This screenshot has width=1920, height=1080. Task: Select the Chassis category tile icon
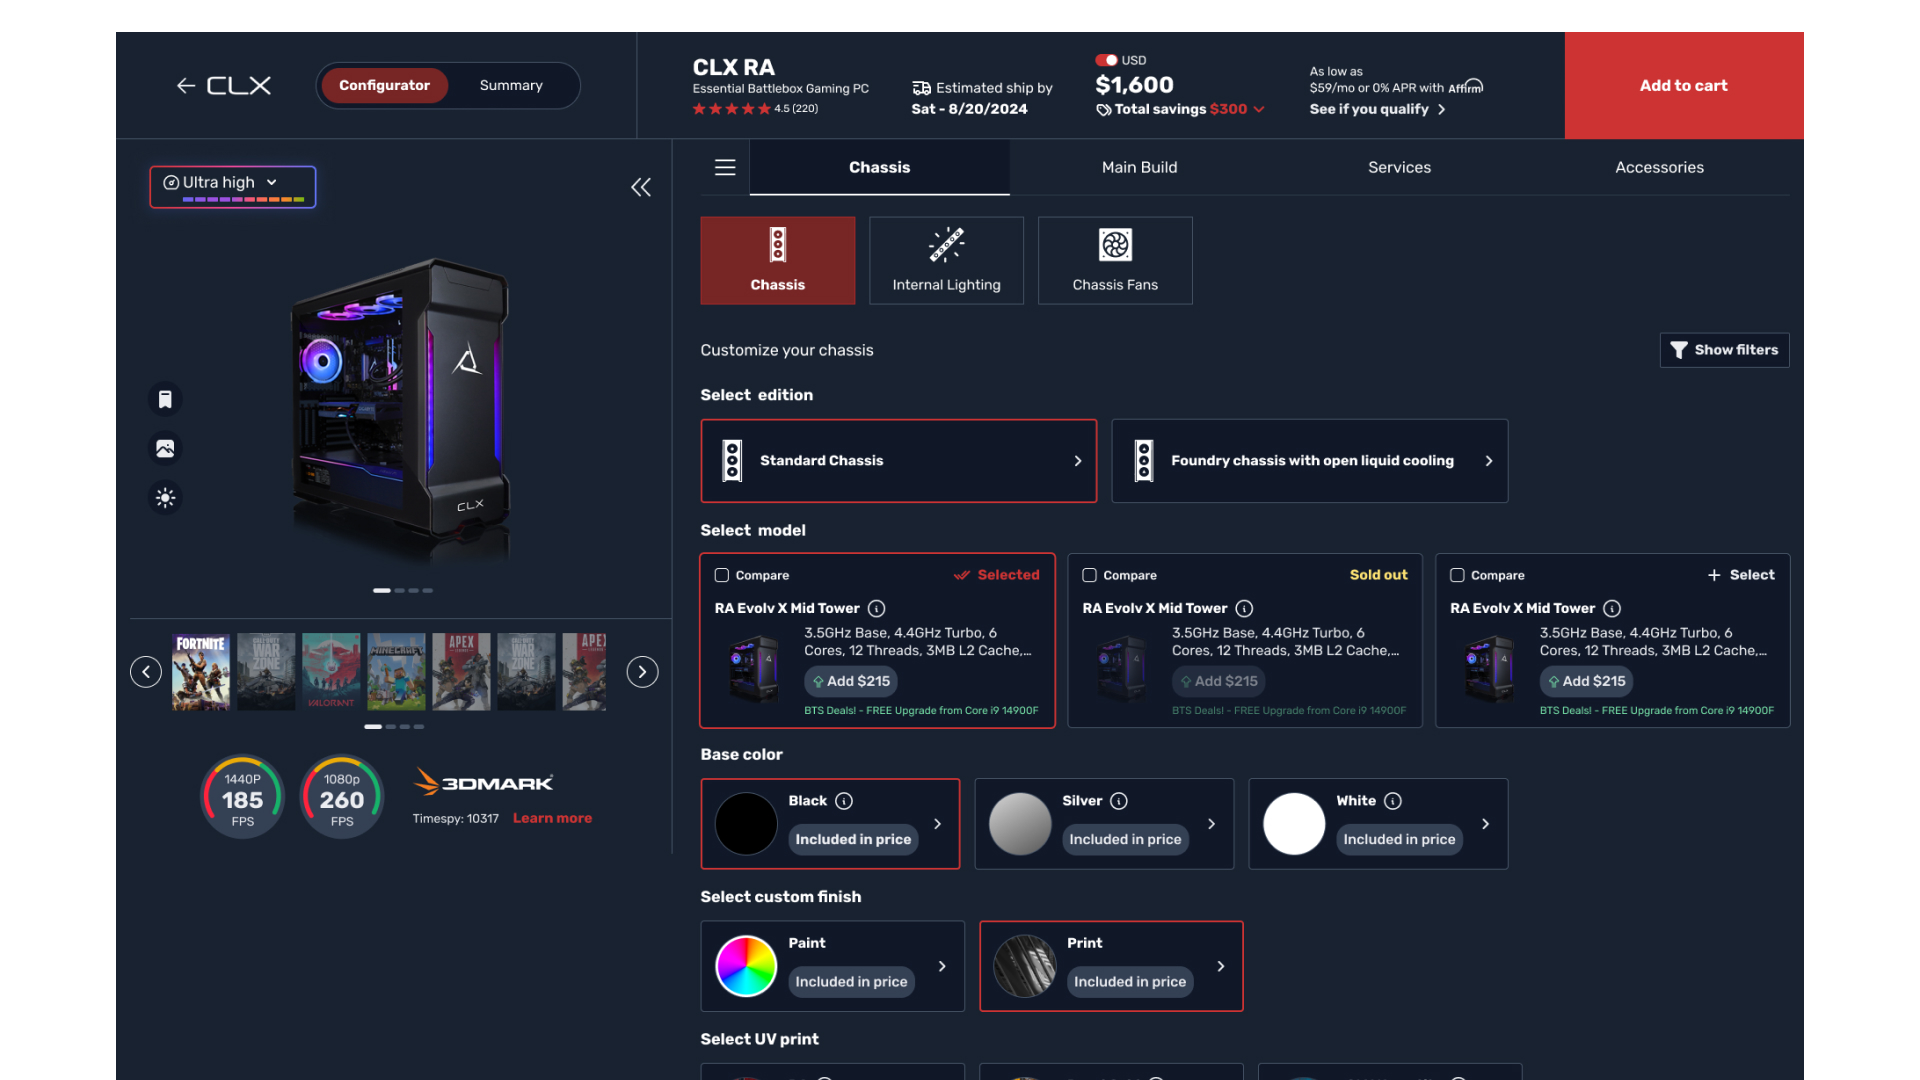pyautogui.click(x=778, y=245)
